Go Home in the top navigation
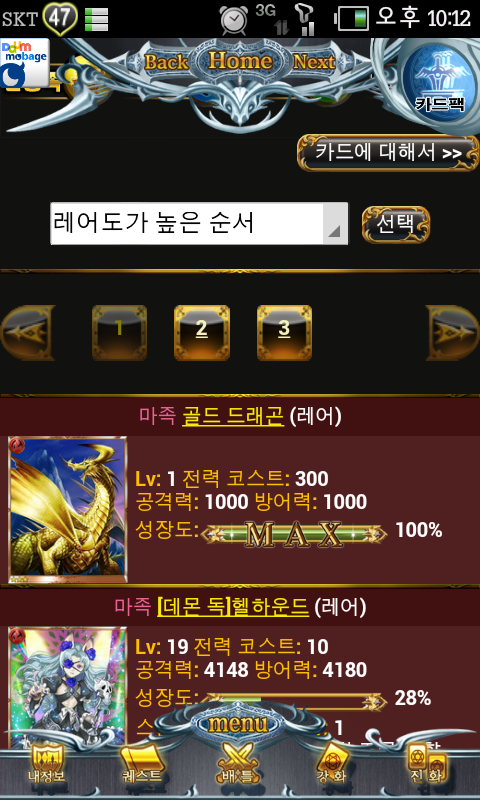This screenshot has height=800, width=480. 240,61
